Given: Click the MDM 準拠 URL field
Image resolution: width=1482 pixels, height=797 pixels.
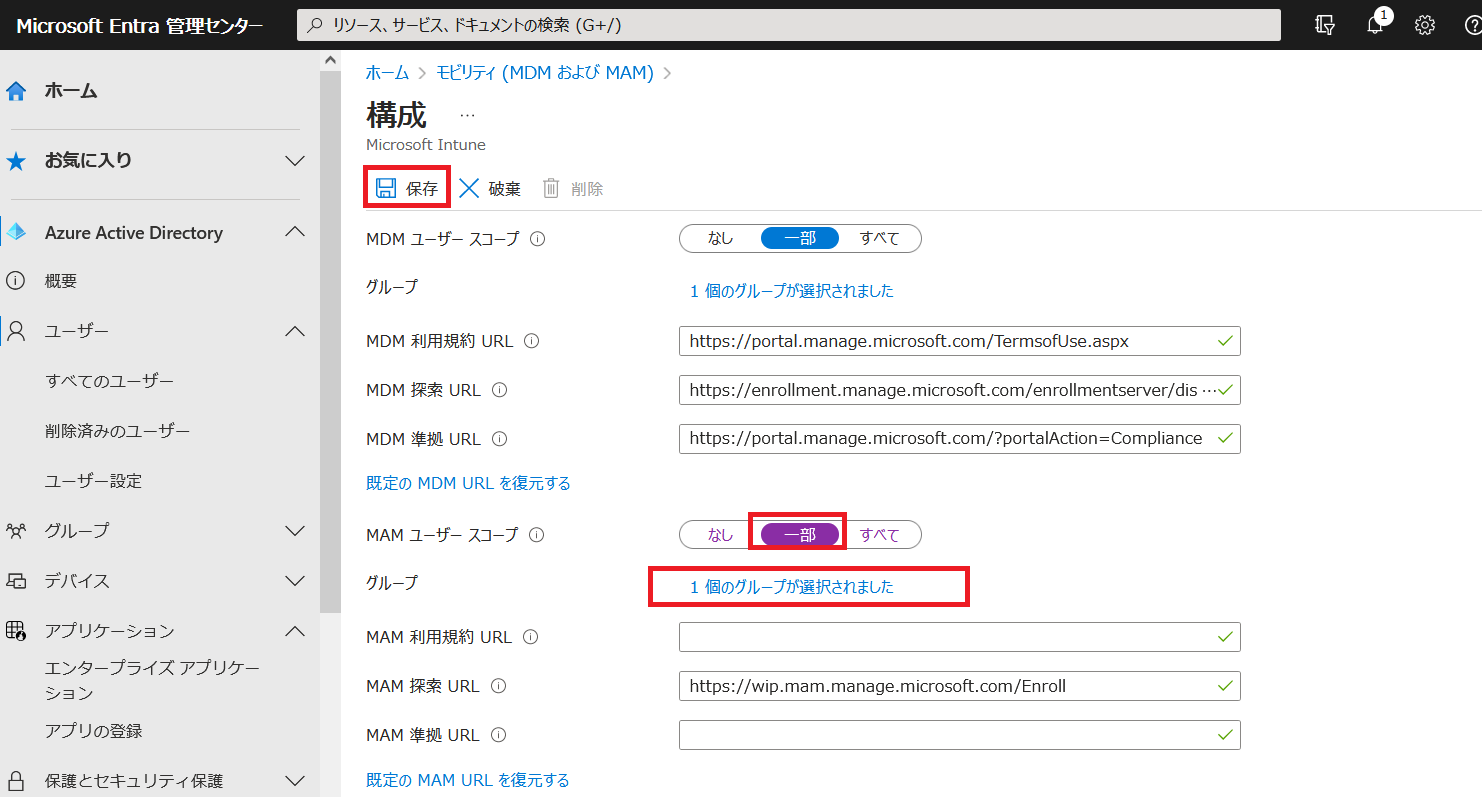Looking at the screenshot, I should coord(960,439).
